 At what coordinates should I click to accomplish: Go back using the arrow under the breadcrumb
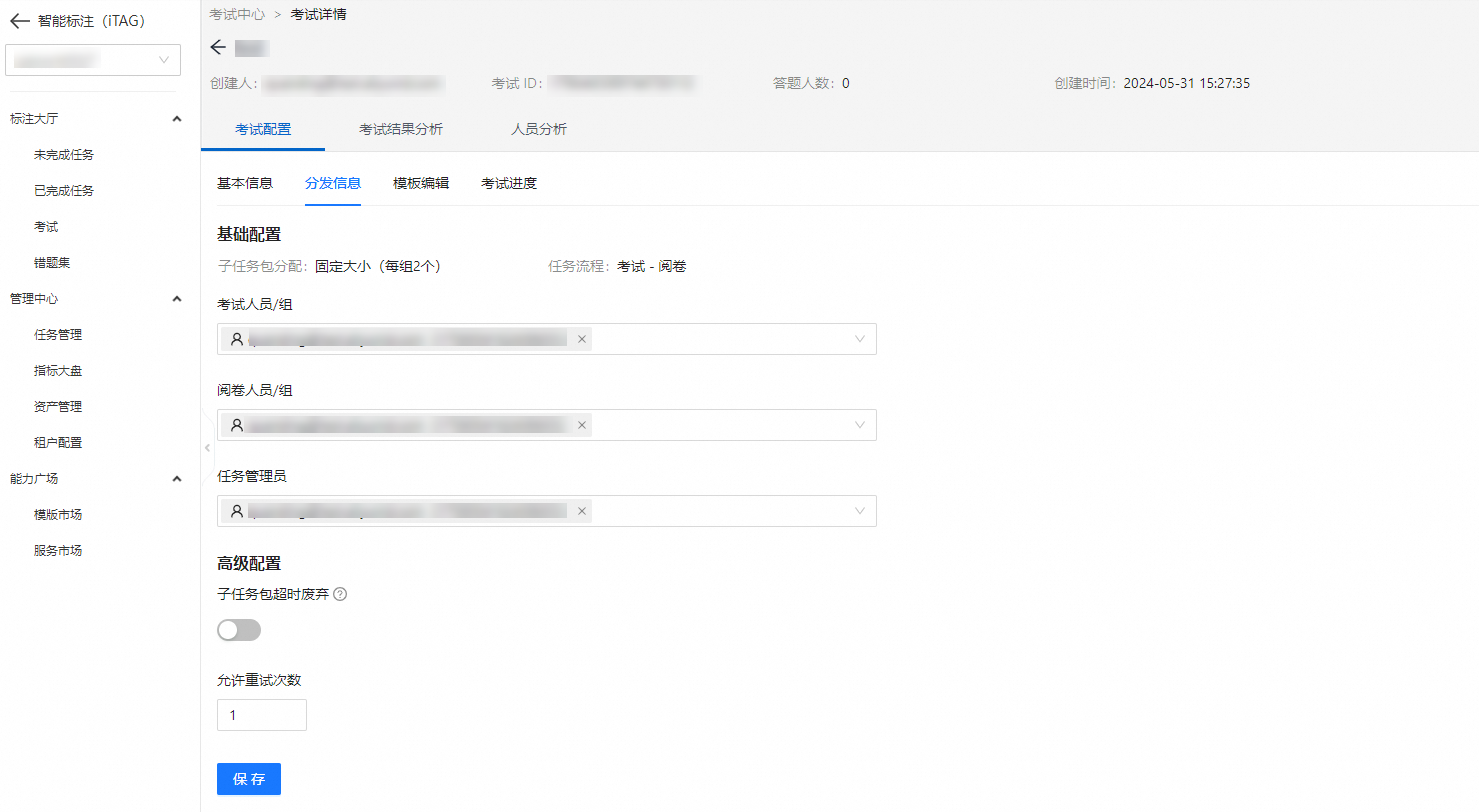pos(219,48)
